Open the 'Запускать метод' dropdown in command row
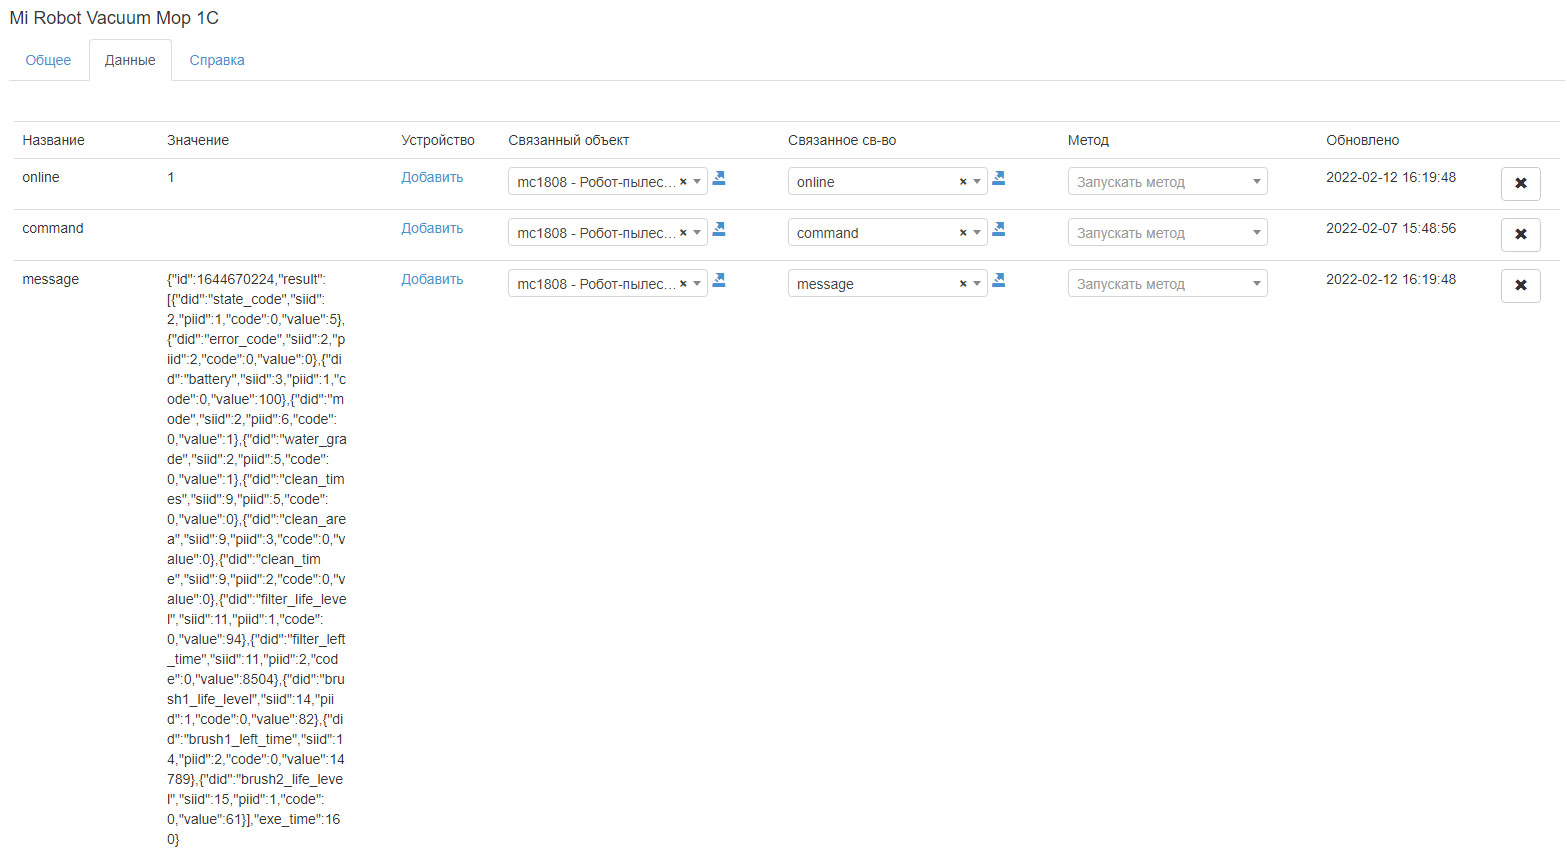Viewport: 1567px width, 855px height. [1167, 233]
